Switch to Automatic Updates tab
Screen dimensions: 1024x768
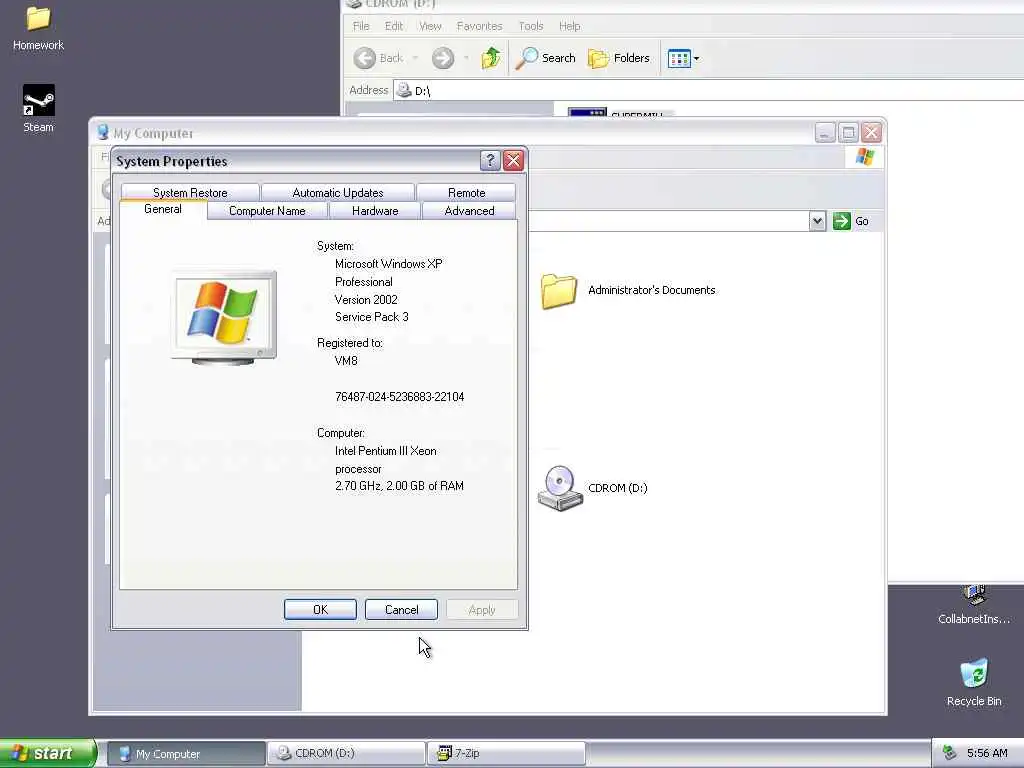338,193
